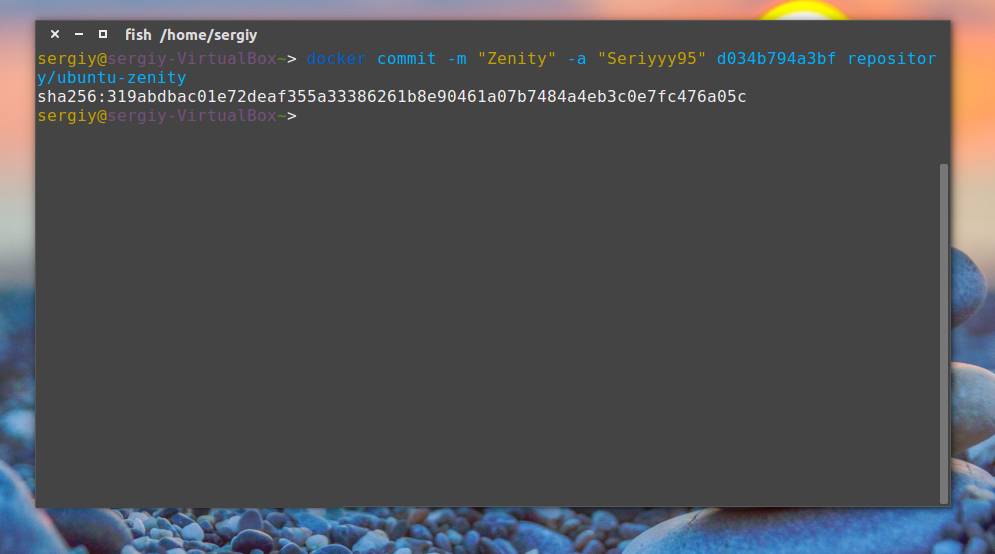
Task: Minimize the terminal window
Action: click(79, 34)
